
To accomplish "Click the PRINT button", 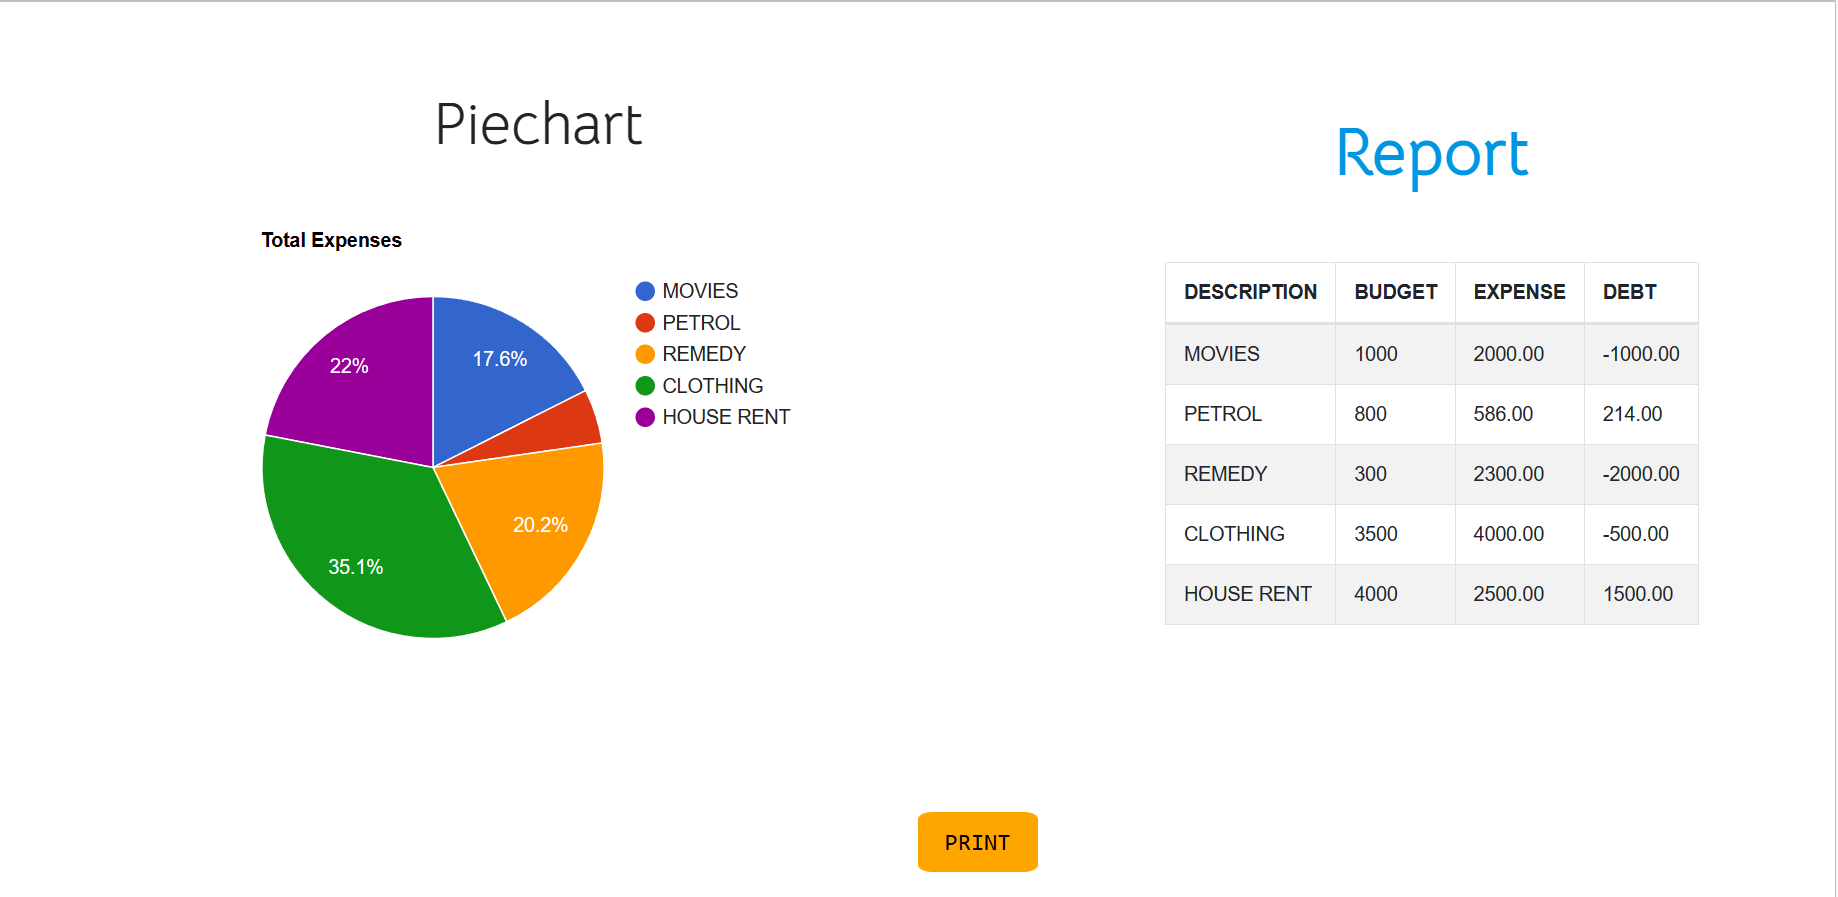I will coord(977,842).
